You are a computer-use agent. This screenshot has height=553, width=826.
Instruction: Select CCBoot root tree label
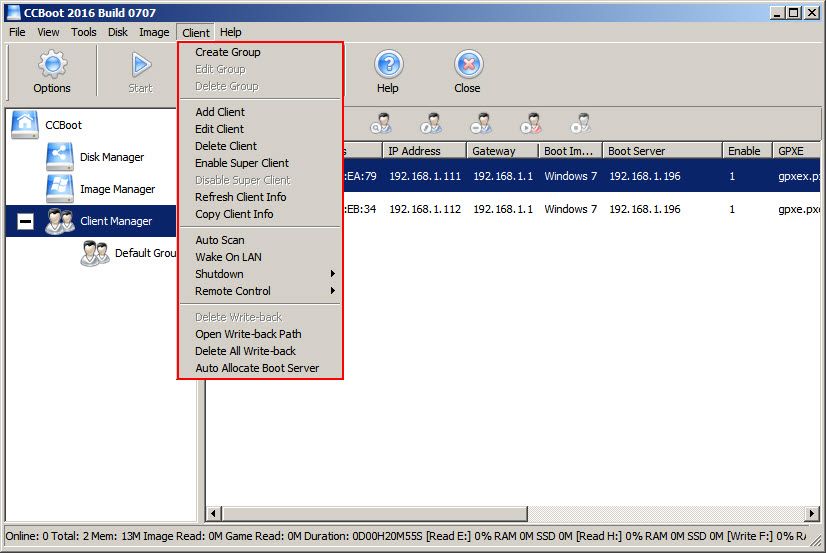(x=63, y=125)
